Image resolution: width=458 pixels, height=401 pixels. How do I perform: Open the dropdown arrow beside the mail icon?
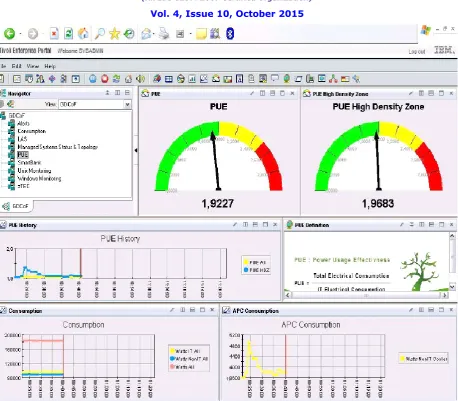pos(154,34)
